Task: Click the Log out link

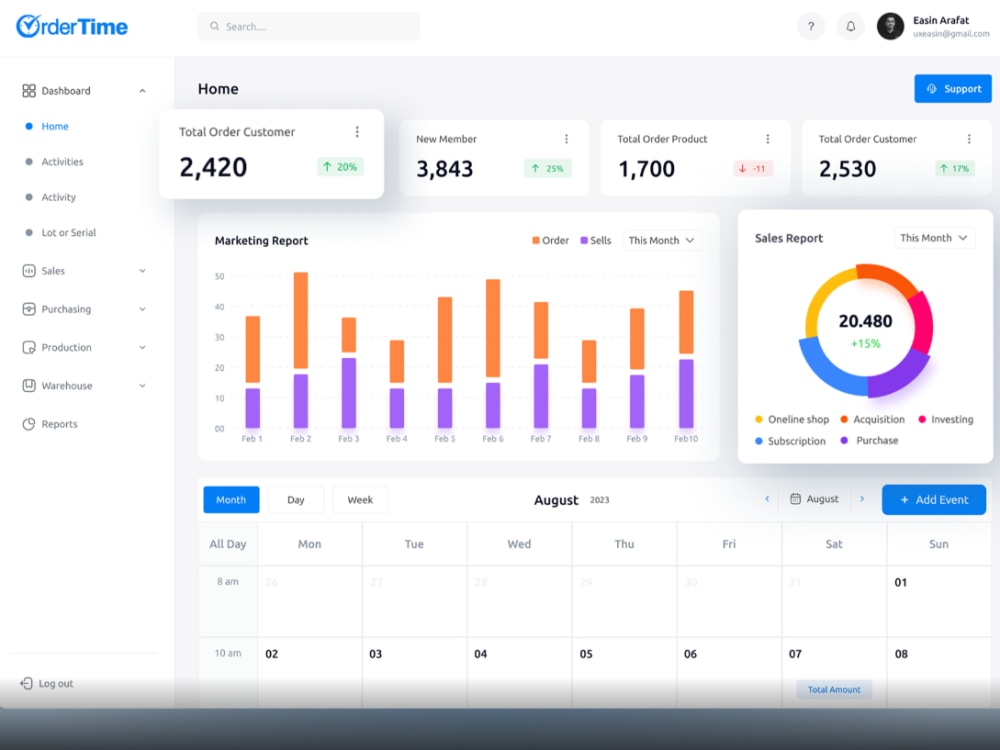Action: pyautogui.click(x=47, y=683)
